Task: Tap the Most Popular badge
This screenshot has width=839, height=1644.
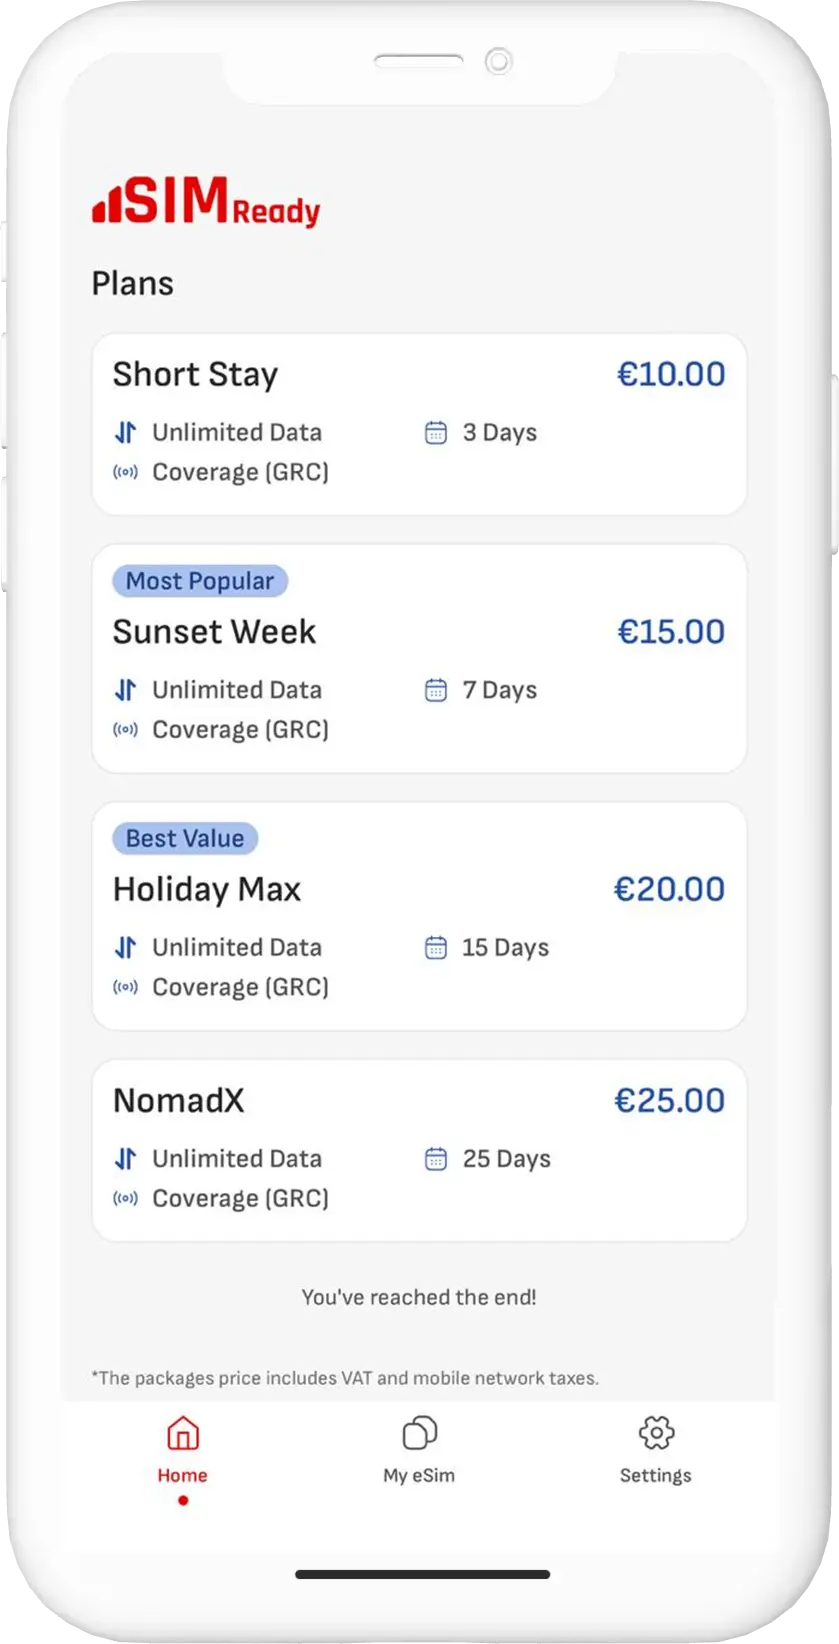Action: coord(200,581)
